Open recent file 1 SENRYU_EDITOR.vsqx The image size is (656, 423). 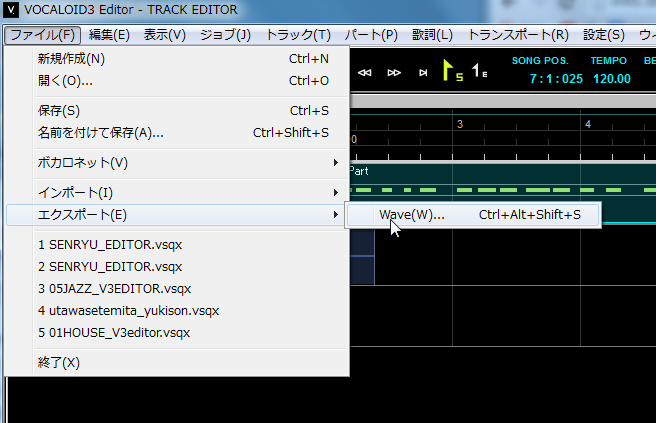pyautogui.click(x=177, y=245)
